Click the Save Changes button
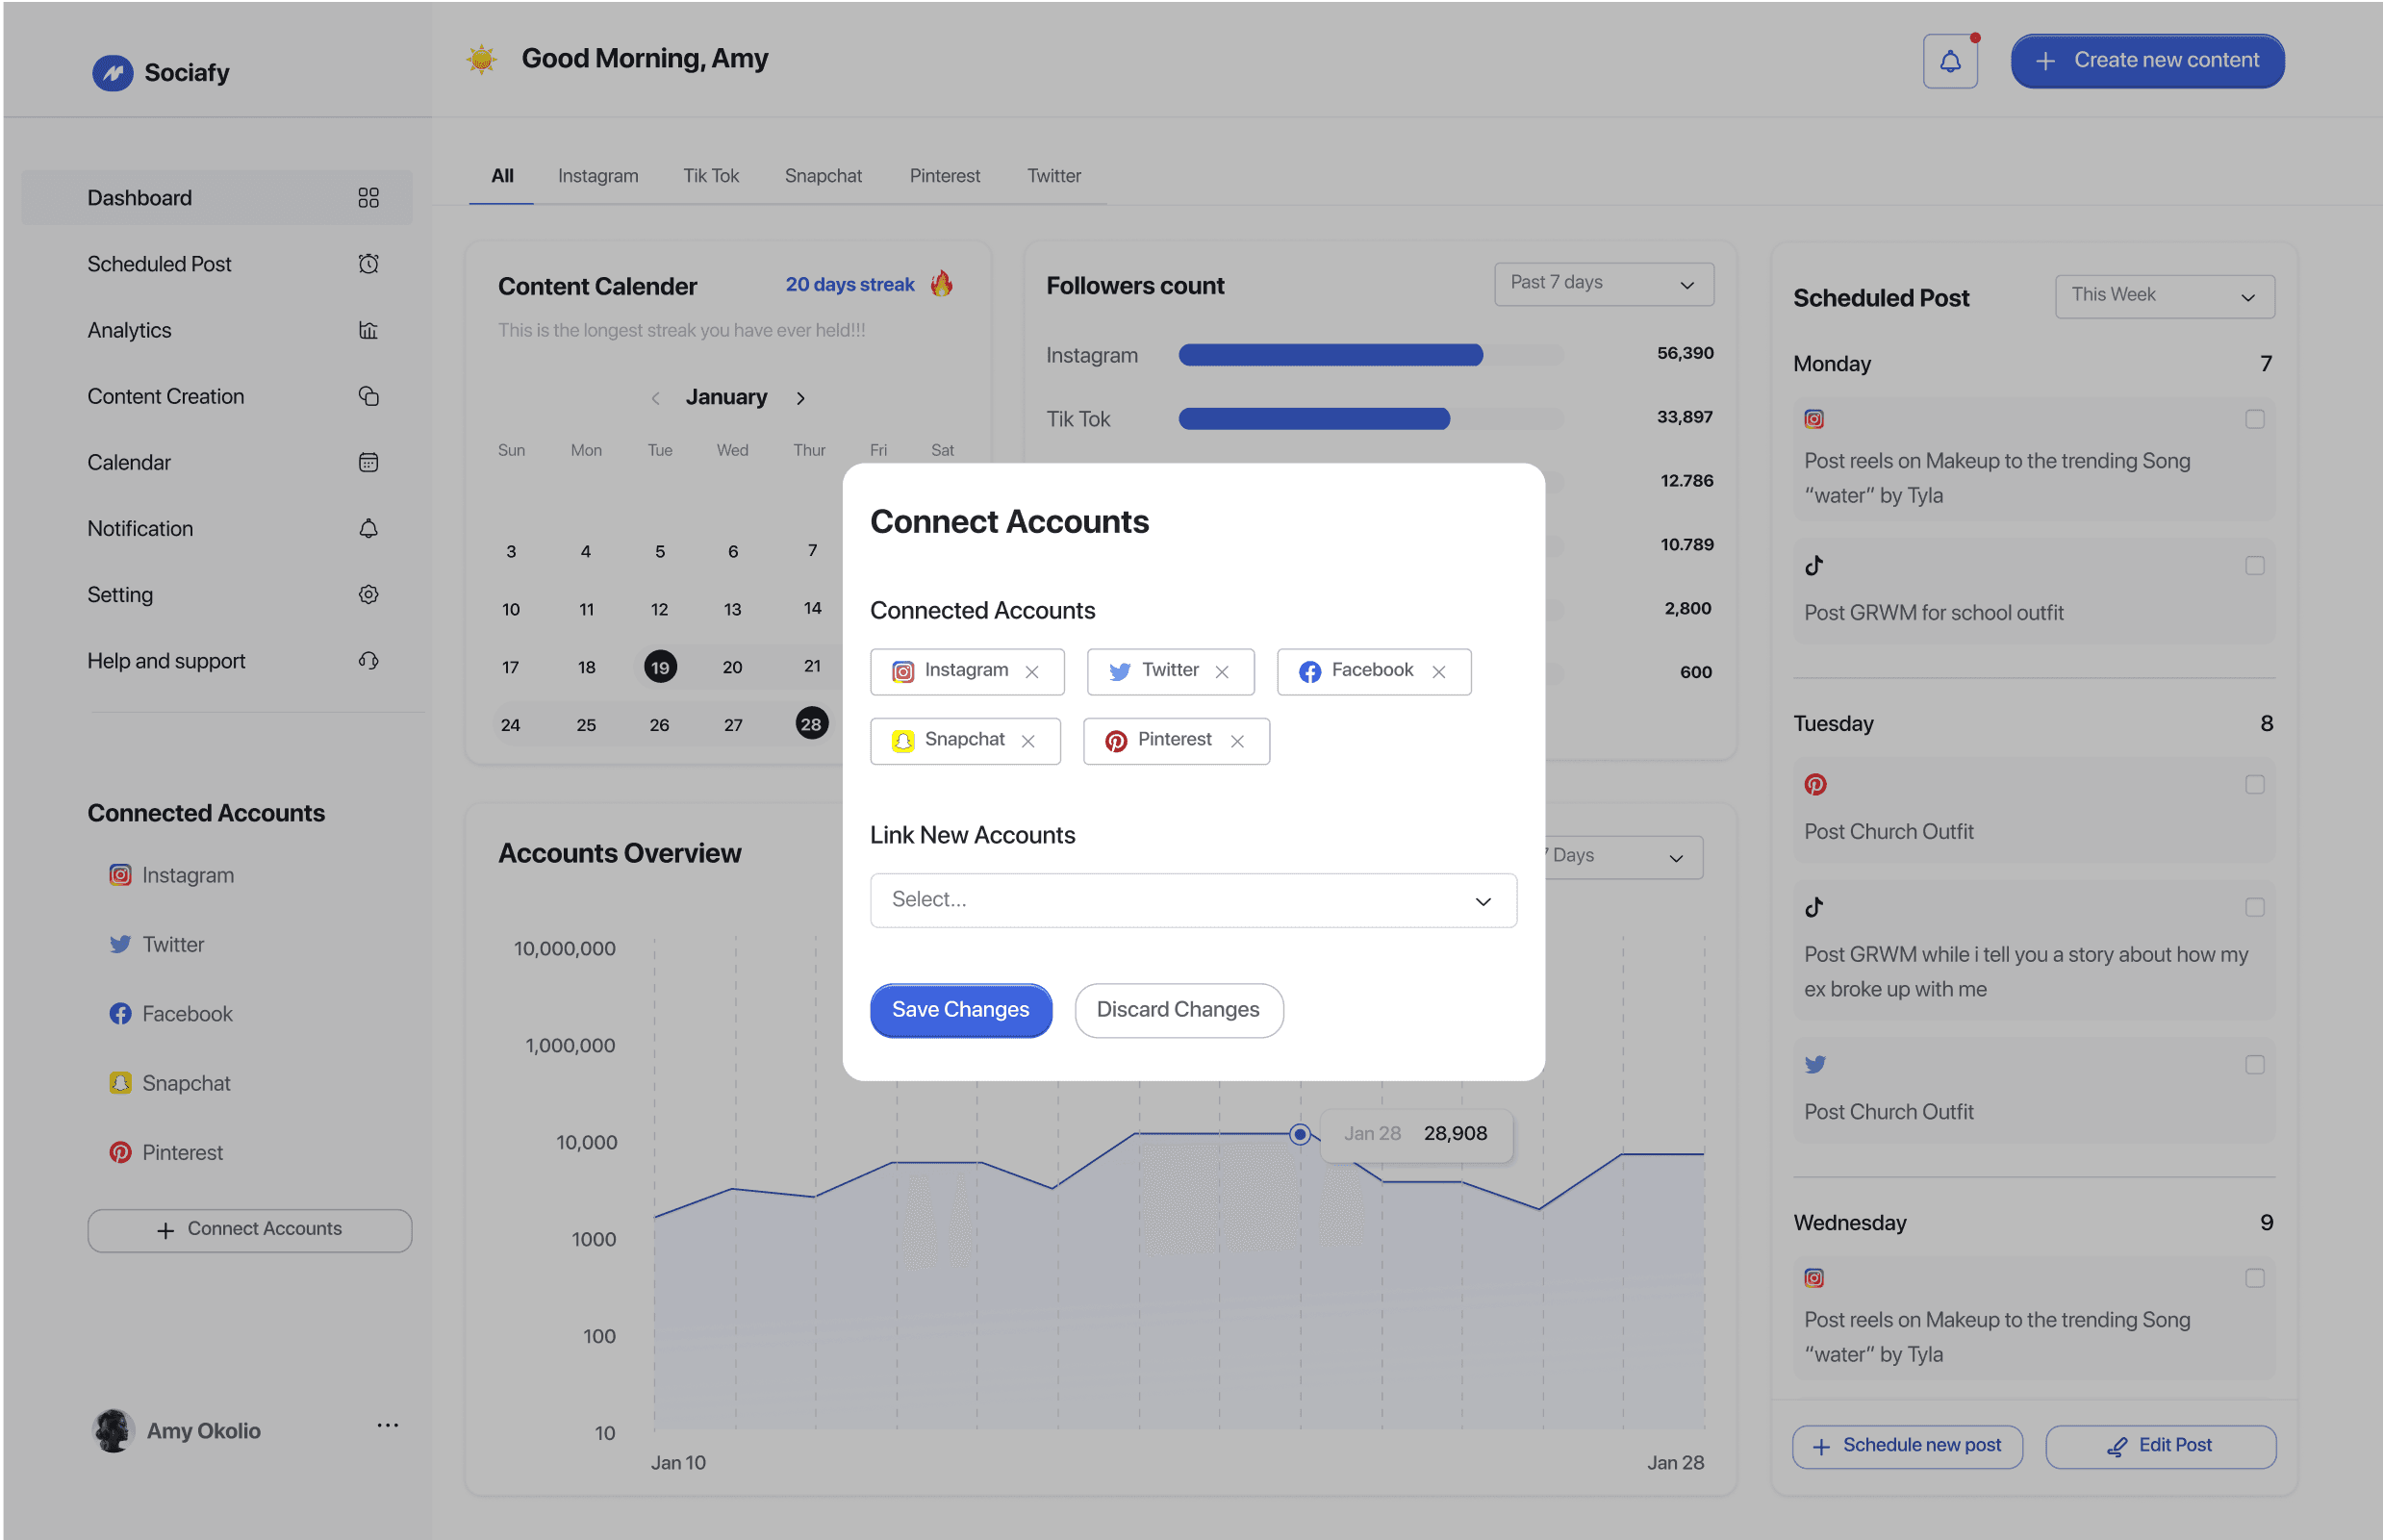 (960, 1010)
